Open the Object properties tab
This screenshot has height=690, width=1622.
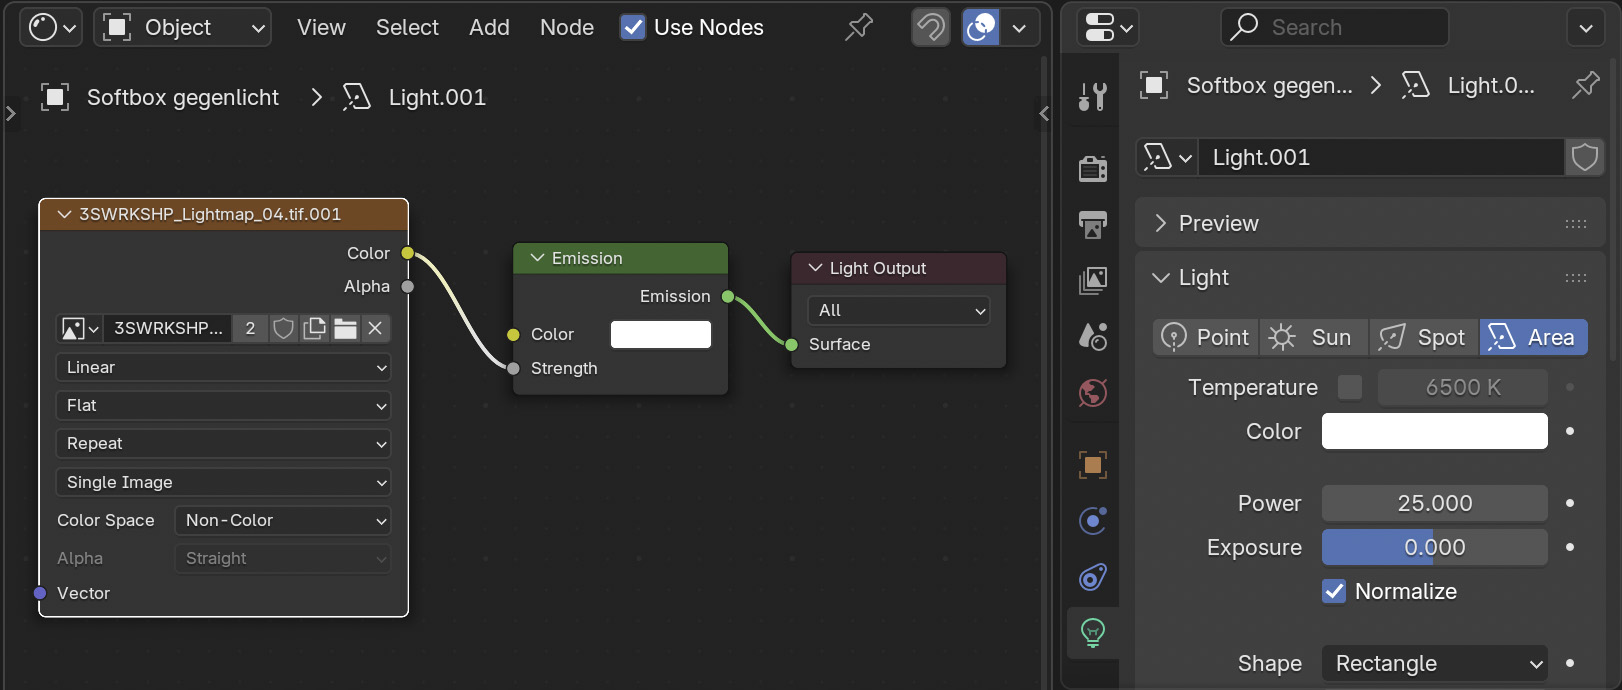1093,464
